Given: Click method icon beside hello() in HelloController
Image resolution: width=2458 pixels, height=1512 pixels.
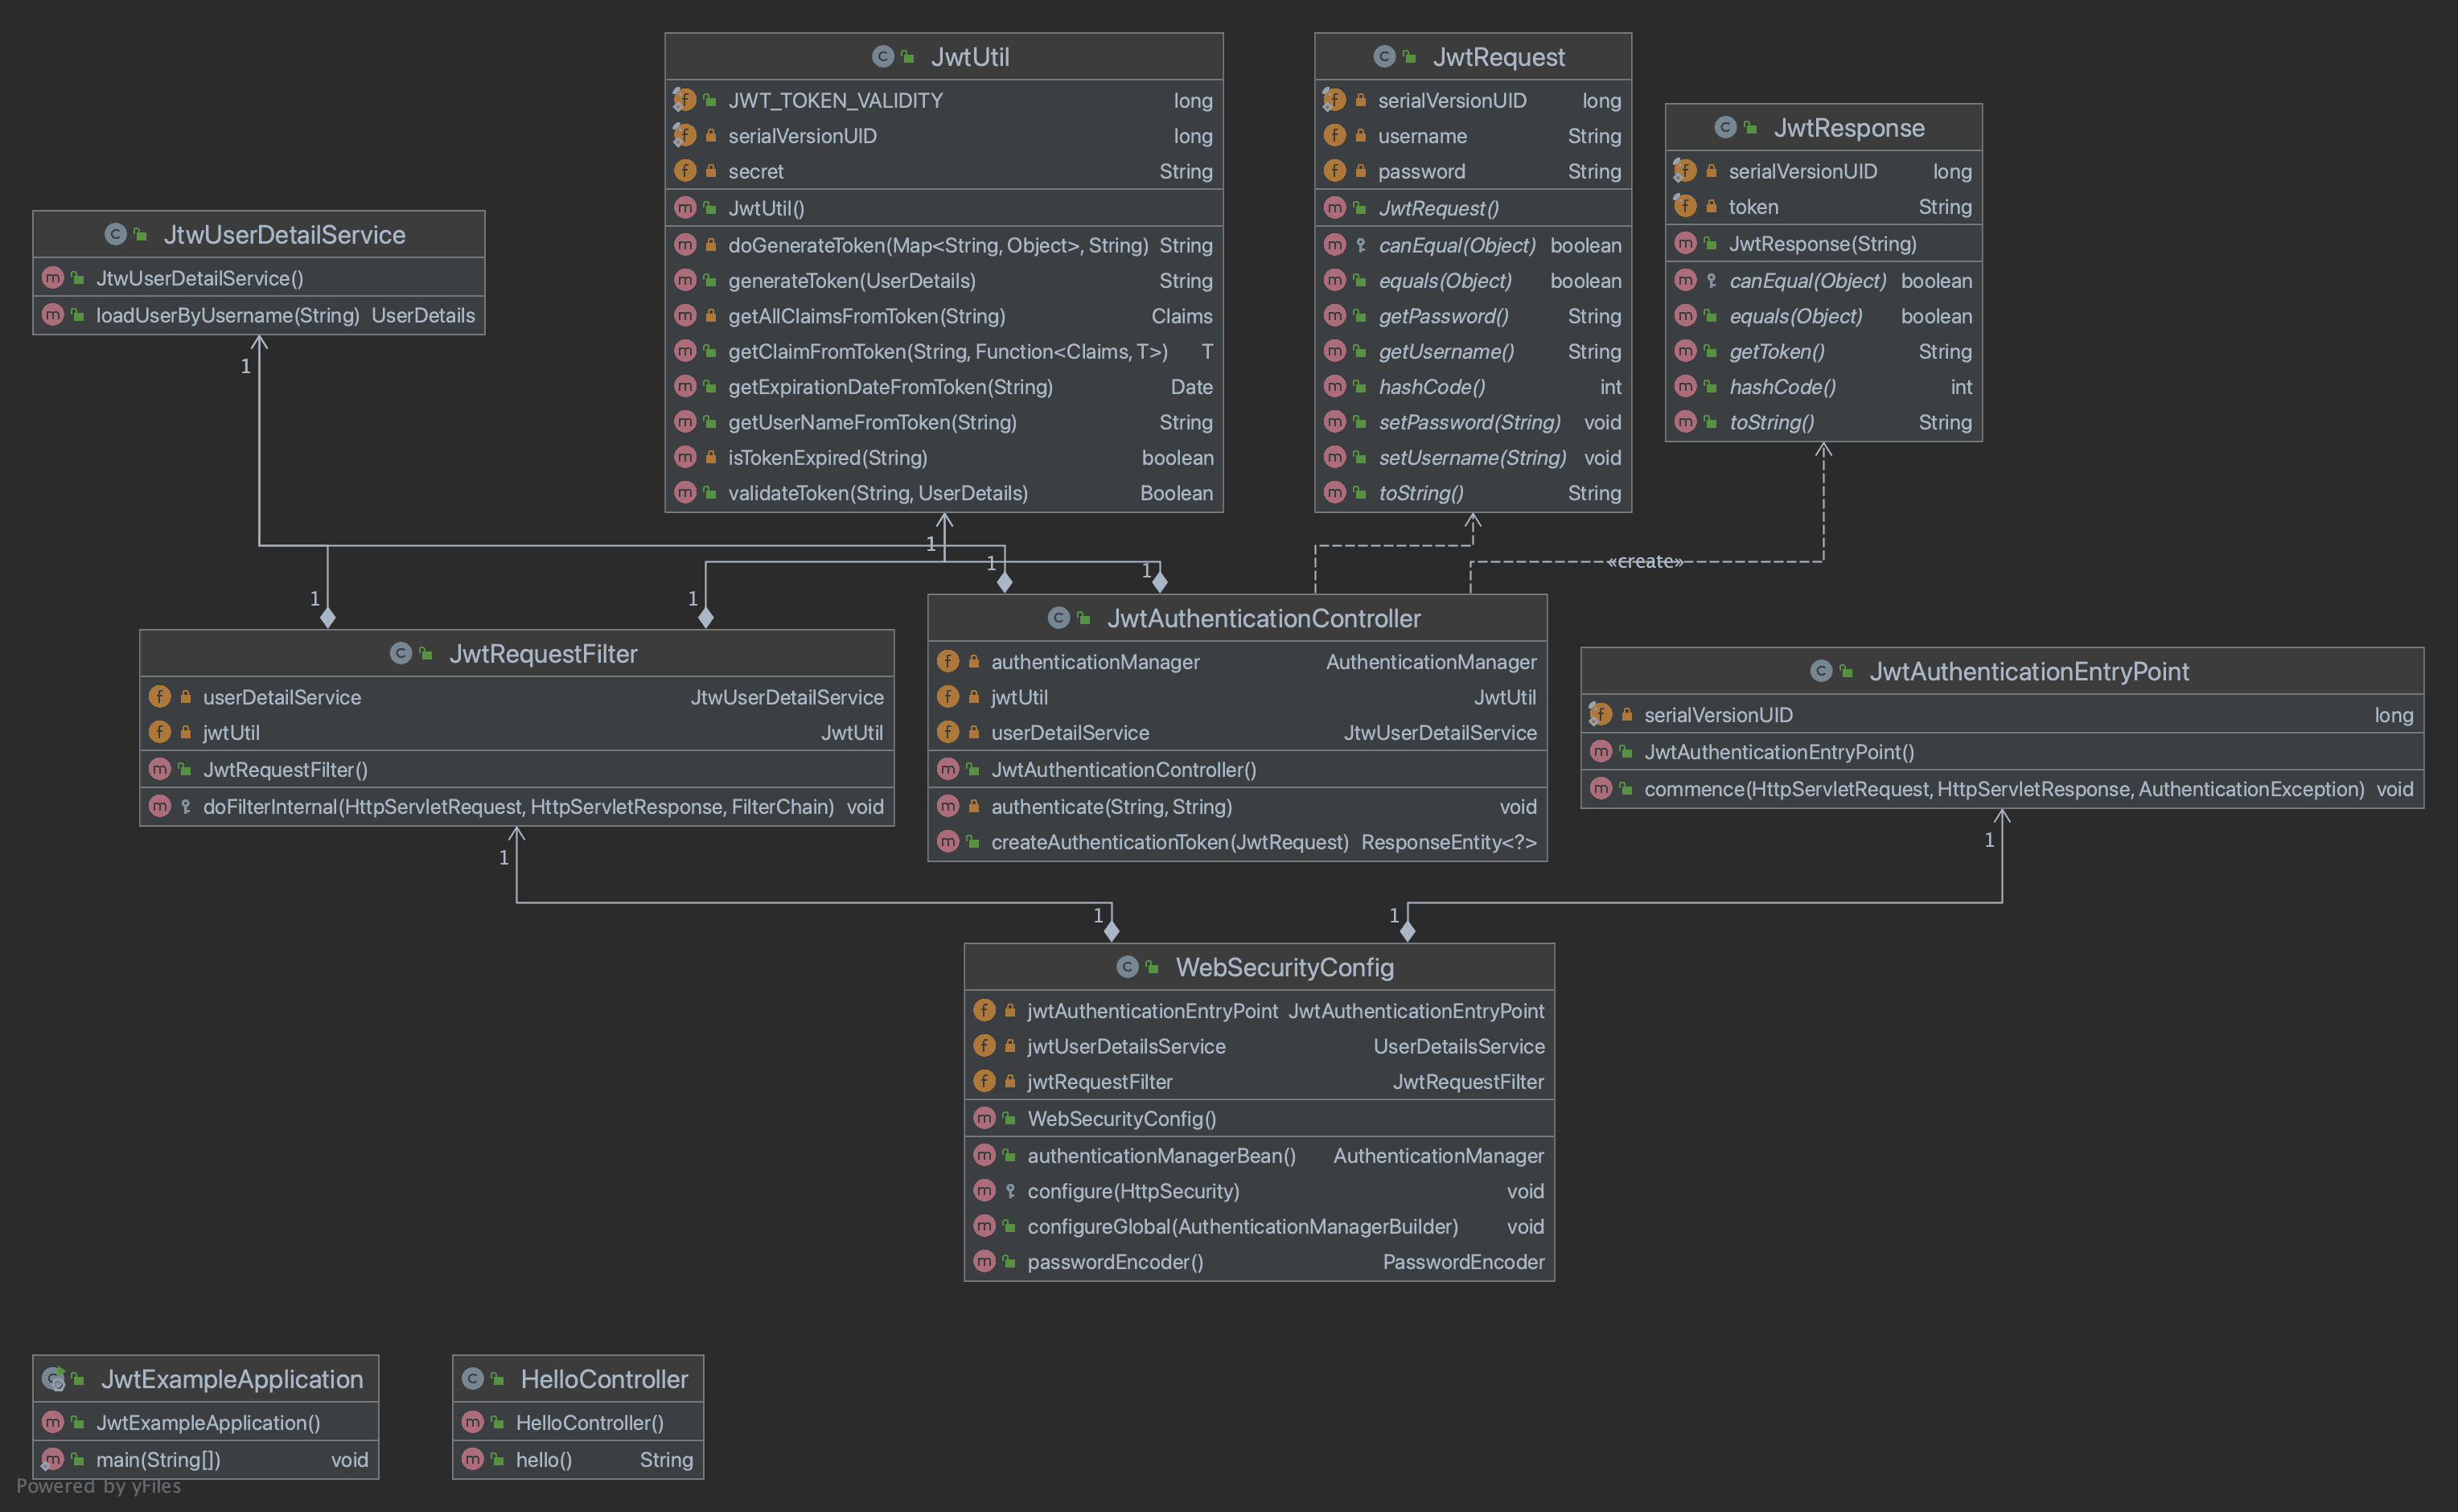Looking at the screenshot, I should [x=473, y=1460].
